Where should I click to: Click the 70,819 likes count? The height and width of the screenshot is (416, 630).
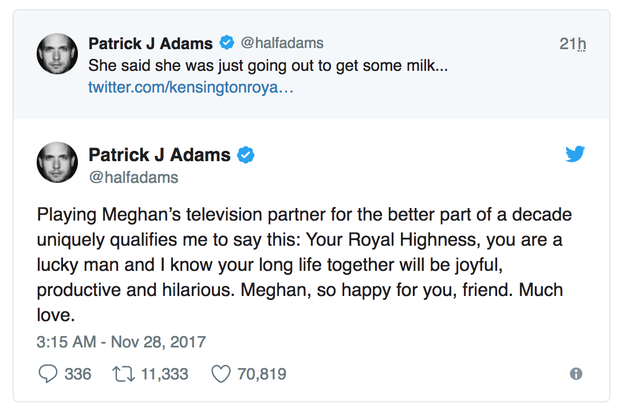[261, 374]
